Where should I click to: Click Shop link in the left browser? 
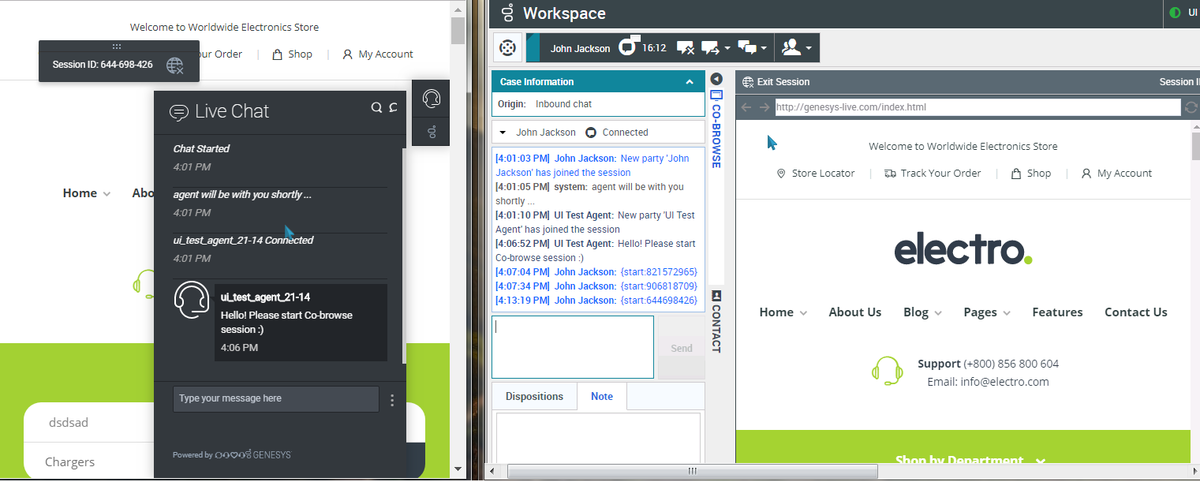(292, 54)
